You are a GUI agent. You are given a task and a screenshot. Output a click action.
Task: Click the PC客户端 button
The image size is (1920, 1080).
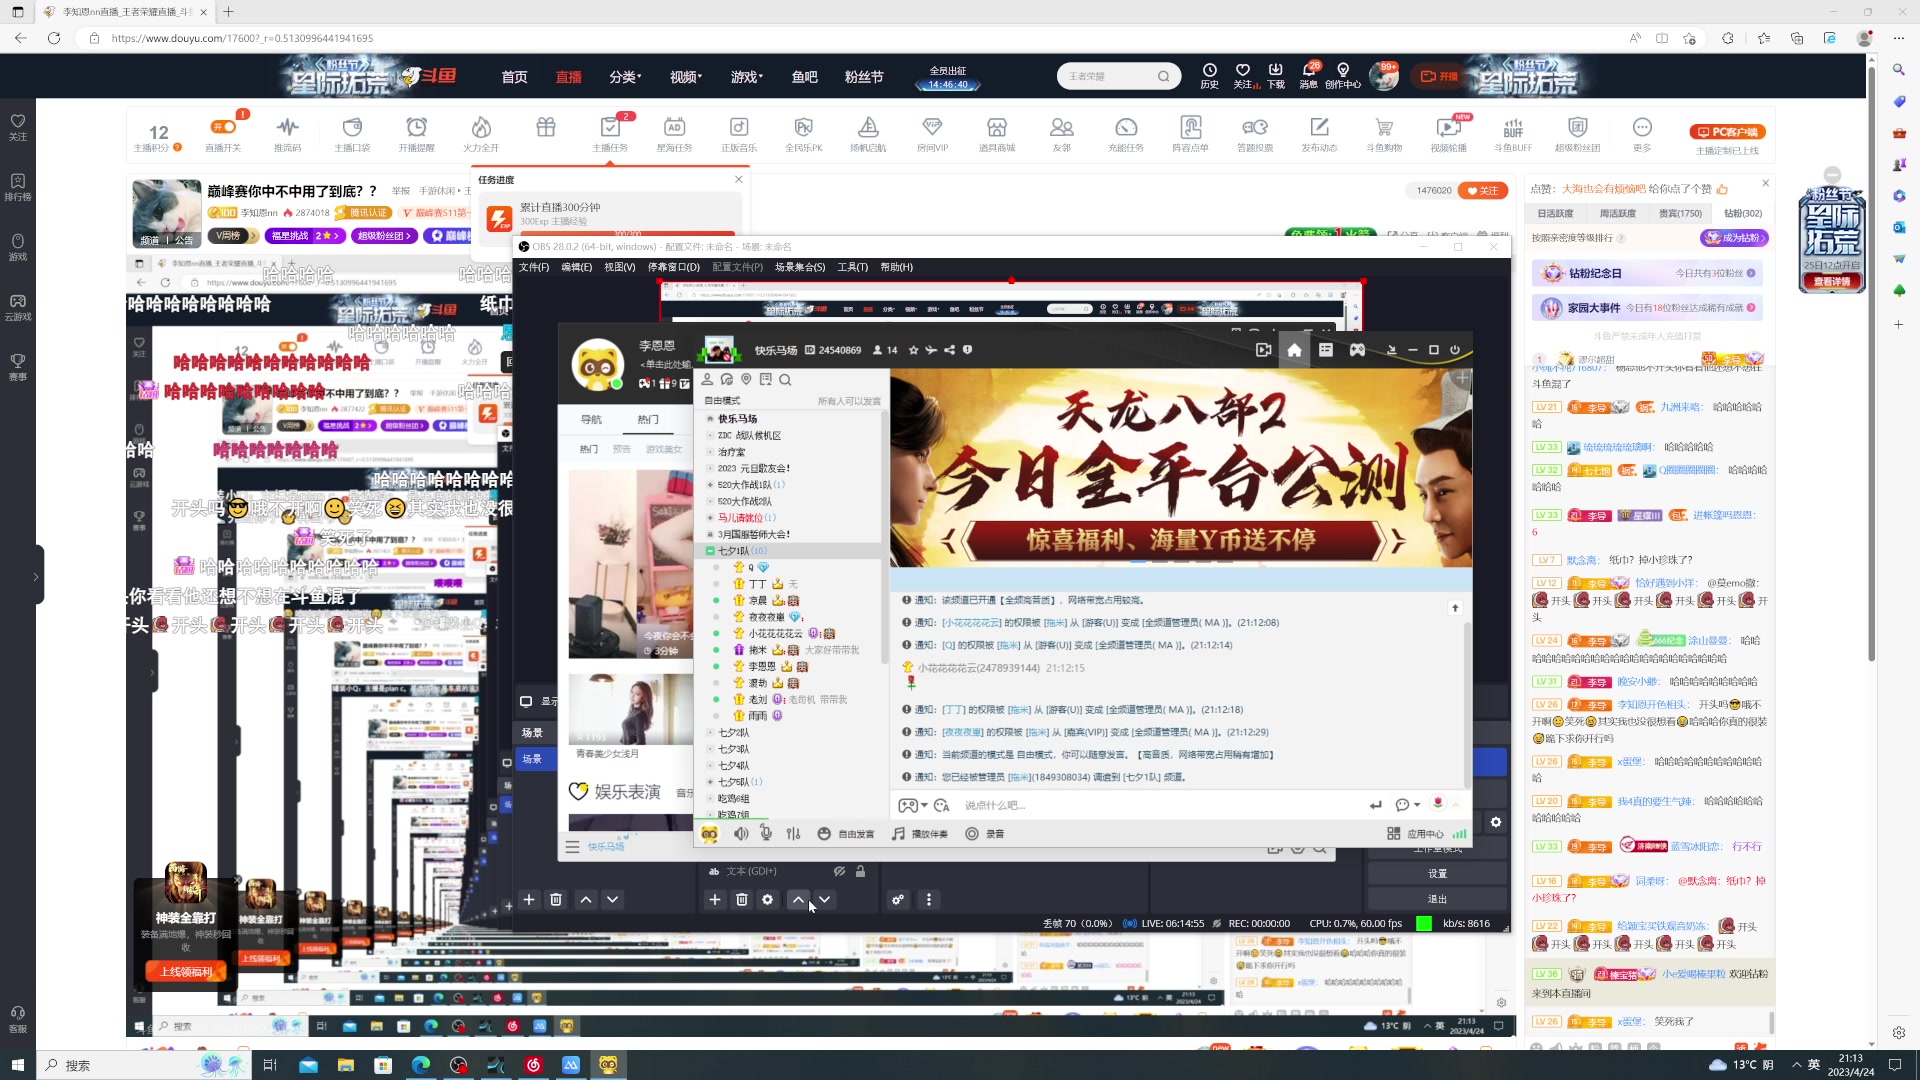(x=1727, y=132)
